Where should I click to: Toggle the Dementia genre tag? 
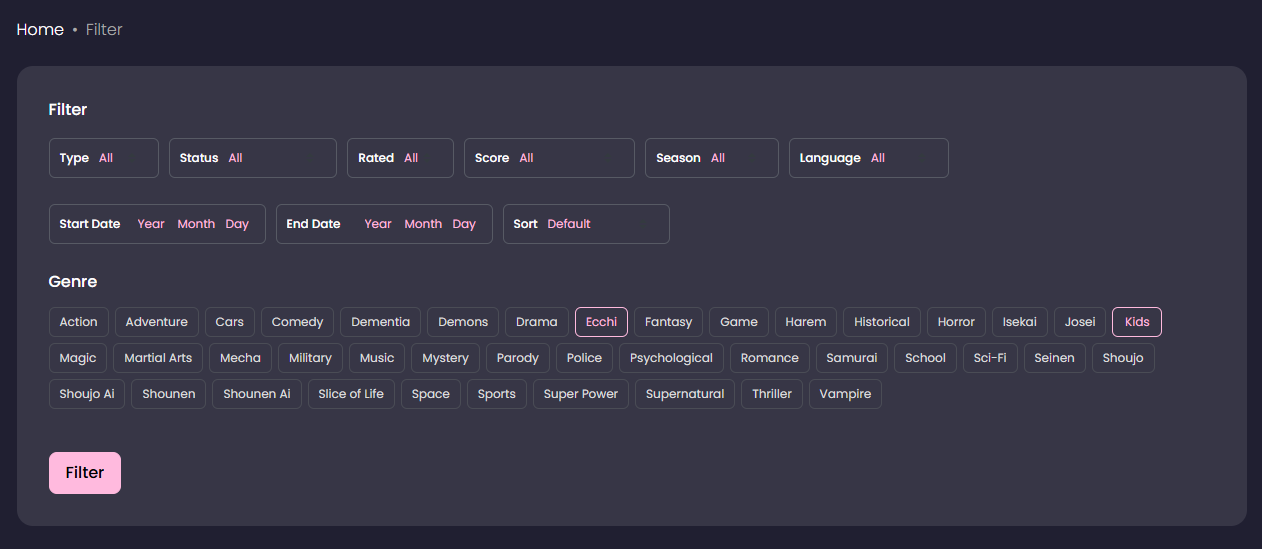(381, 322)
